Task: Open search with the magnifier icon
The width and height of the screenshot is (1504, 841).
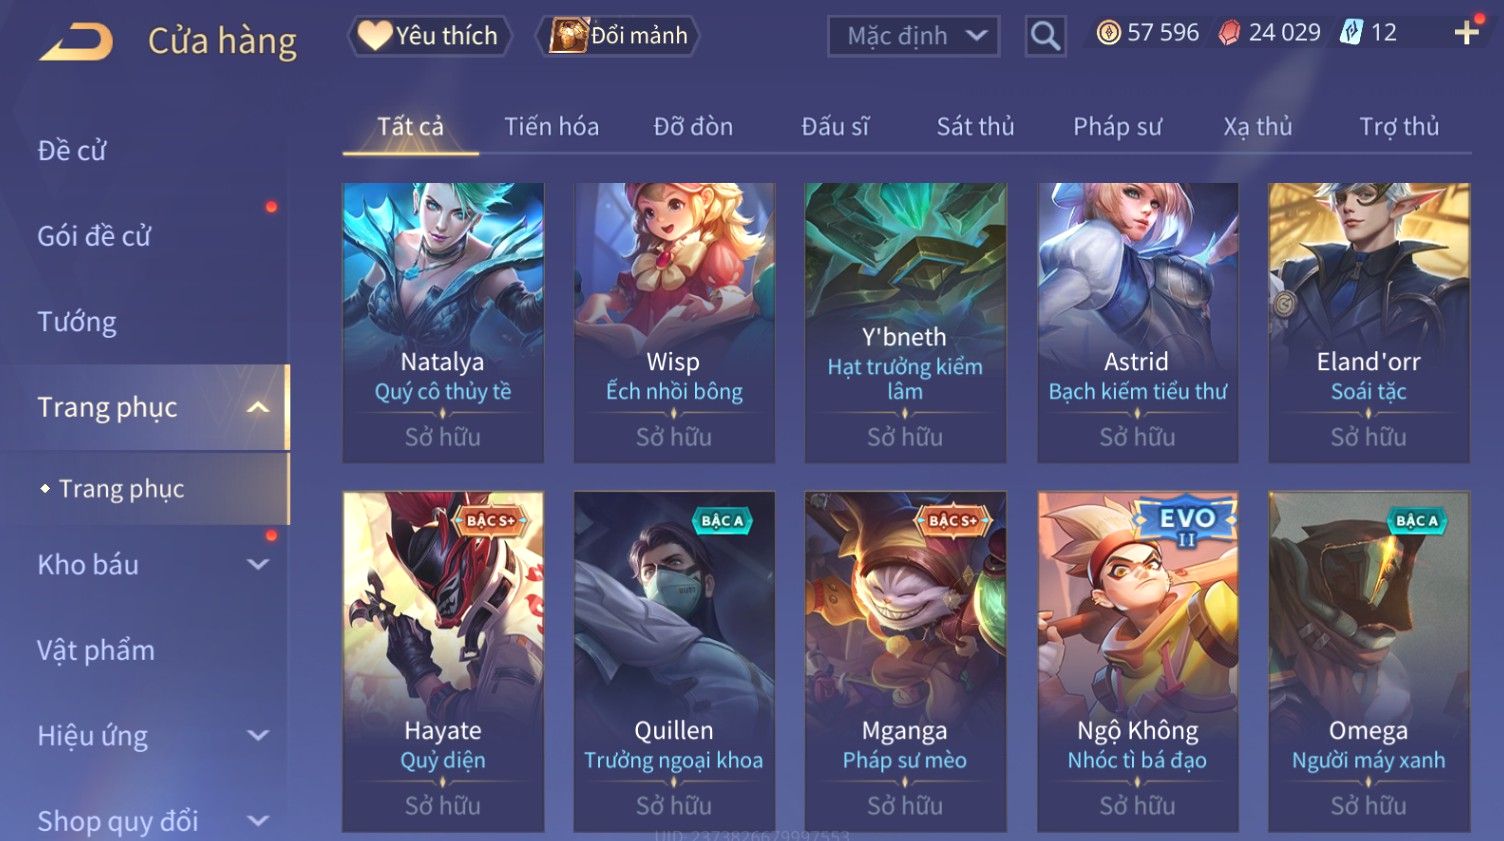Action: coord(1045,37)
